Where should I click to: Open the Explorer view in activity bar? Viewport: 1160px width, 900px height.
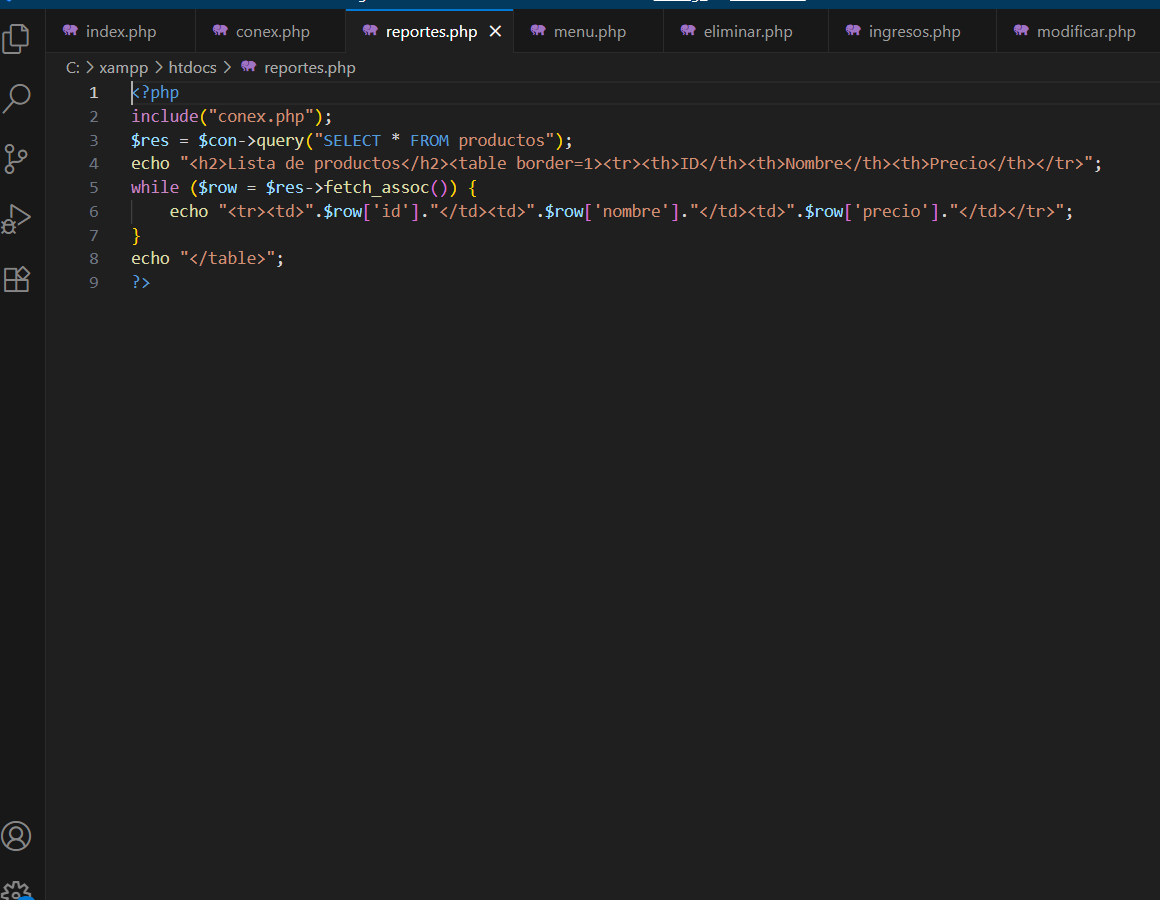pyautogui.click(x=17, y=39)
